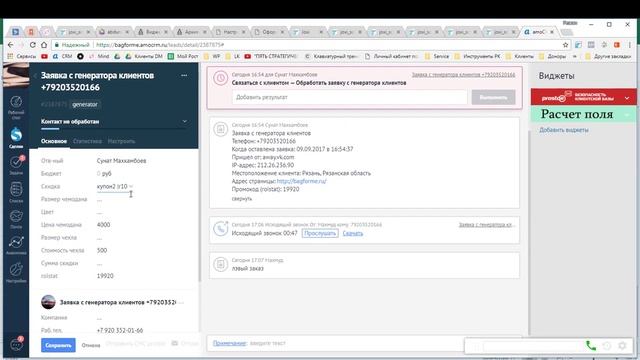Switch to the 'Оформ' browser tab

[x=269, y=31]
